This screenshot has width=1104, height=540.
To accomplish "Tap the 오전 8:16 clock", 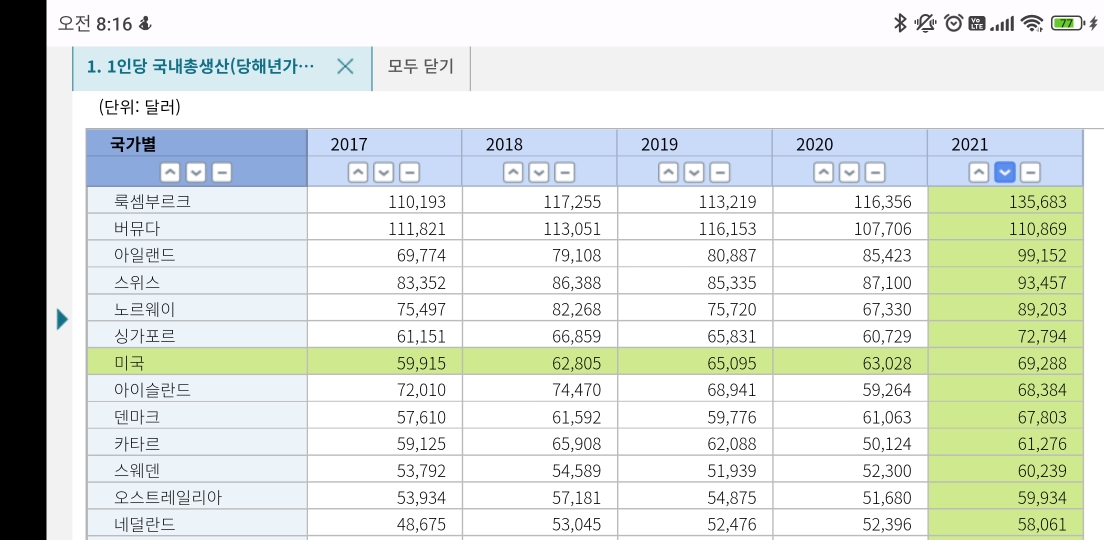I will point(95,23).
